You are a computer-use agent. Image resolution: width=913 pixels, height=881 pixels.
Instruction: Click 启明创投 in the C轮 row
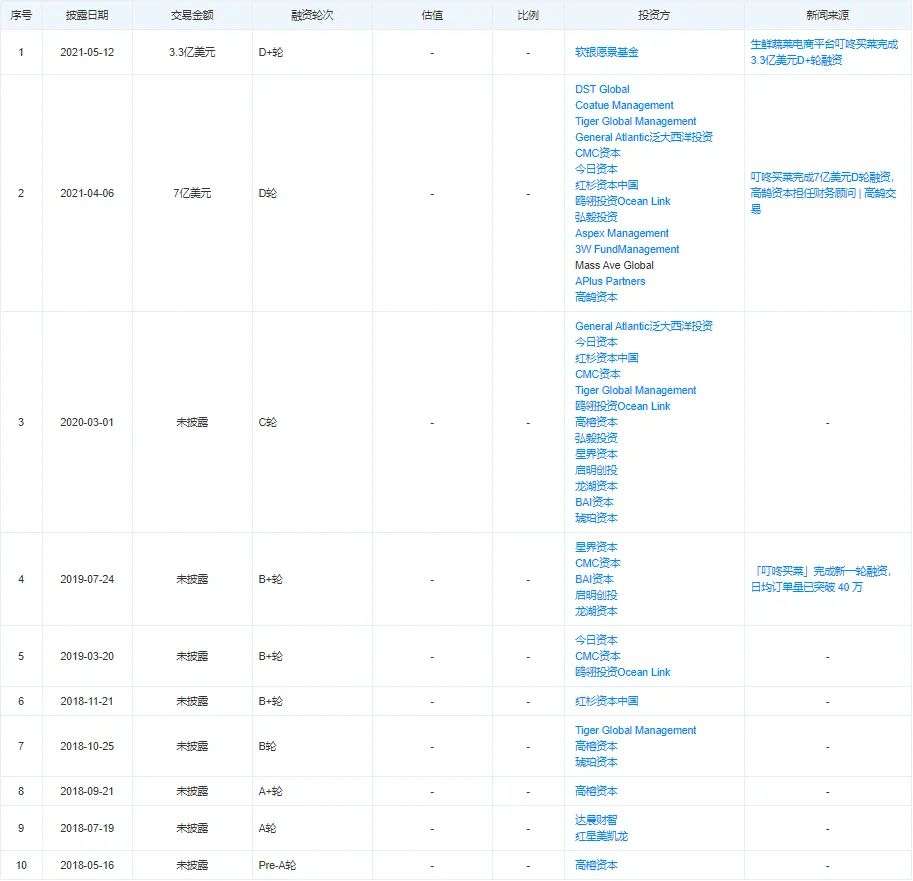pyautogui.click(x=596, y=470)
